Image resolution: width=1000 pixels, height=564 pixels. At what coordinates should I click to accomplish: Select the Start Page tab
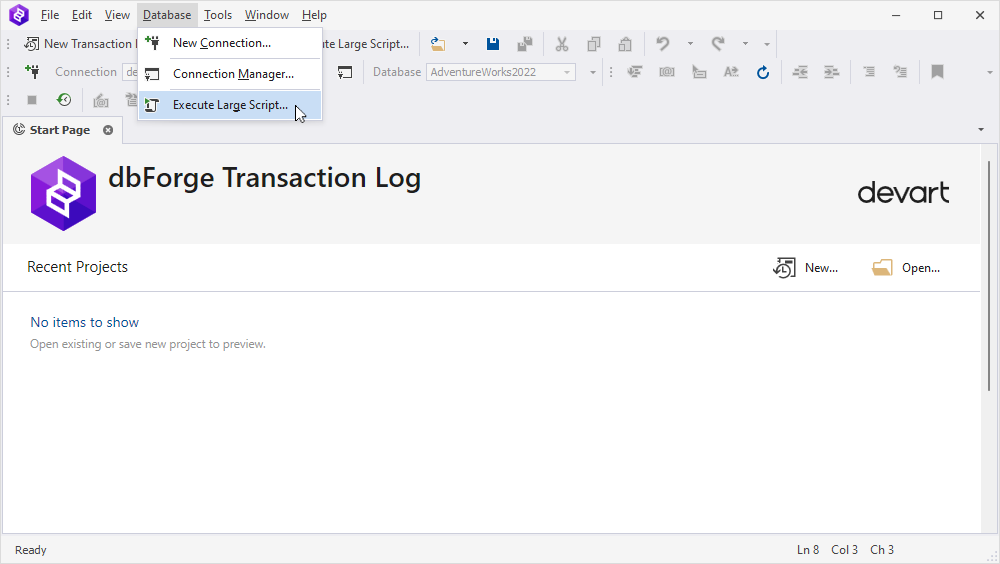tap(60, 130)
